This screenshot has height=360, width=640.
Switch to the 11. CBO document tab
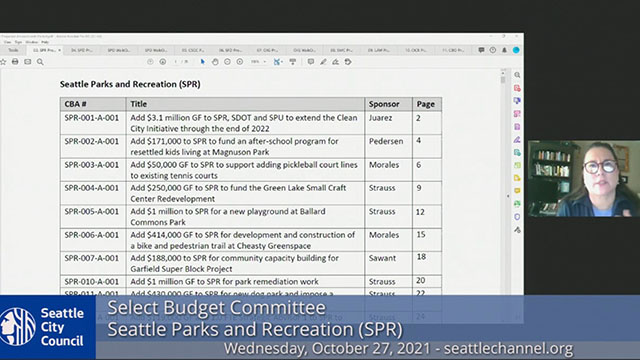tap(453, 50)
